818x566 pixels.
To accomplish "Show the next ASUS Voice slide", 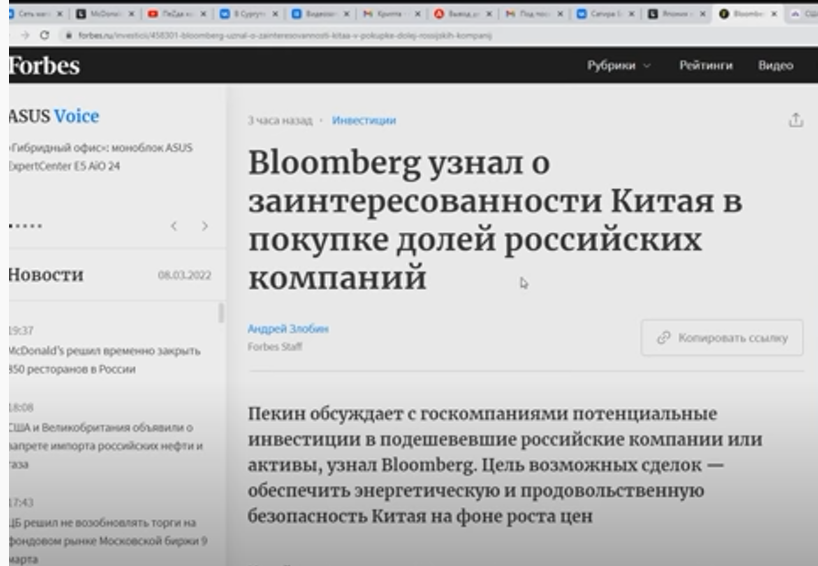I will pos(205,226).
